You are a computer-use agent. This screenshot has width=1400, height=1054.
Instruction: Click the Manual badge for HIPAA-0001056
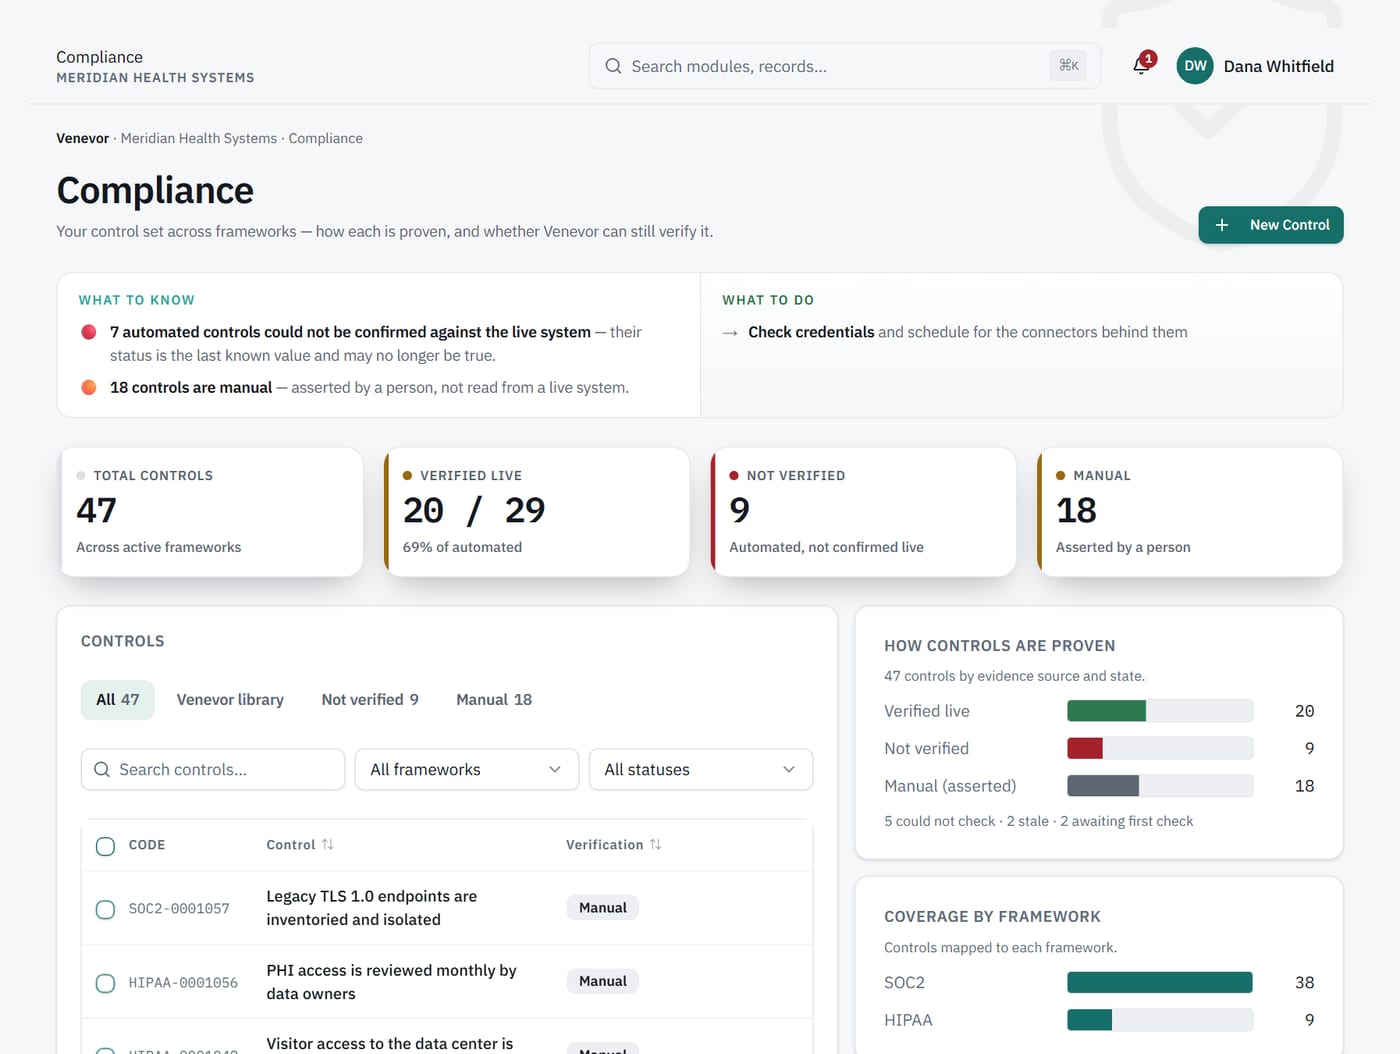click(603, 982)
